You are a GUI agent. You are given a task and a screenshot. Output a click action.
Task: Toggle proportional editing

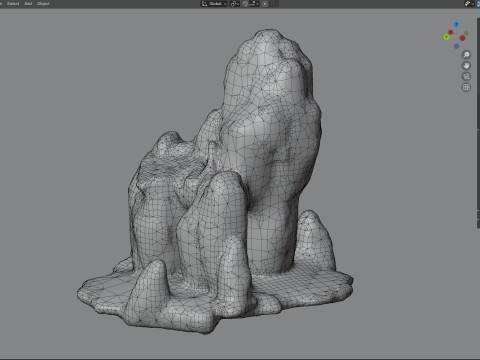point(265,4)
